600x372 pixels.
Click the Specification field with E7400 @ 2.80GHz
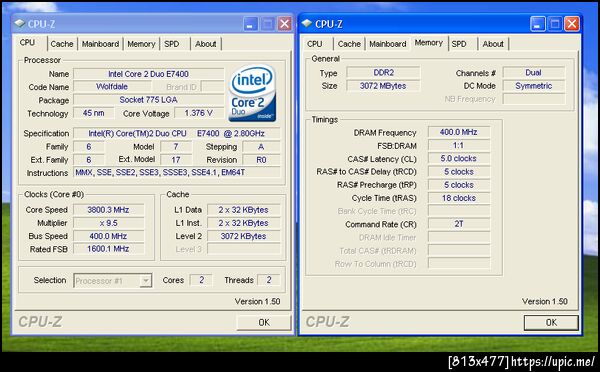(x=176, y=133)
